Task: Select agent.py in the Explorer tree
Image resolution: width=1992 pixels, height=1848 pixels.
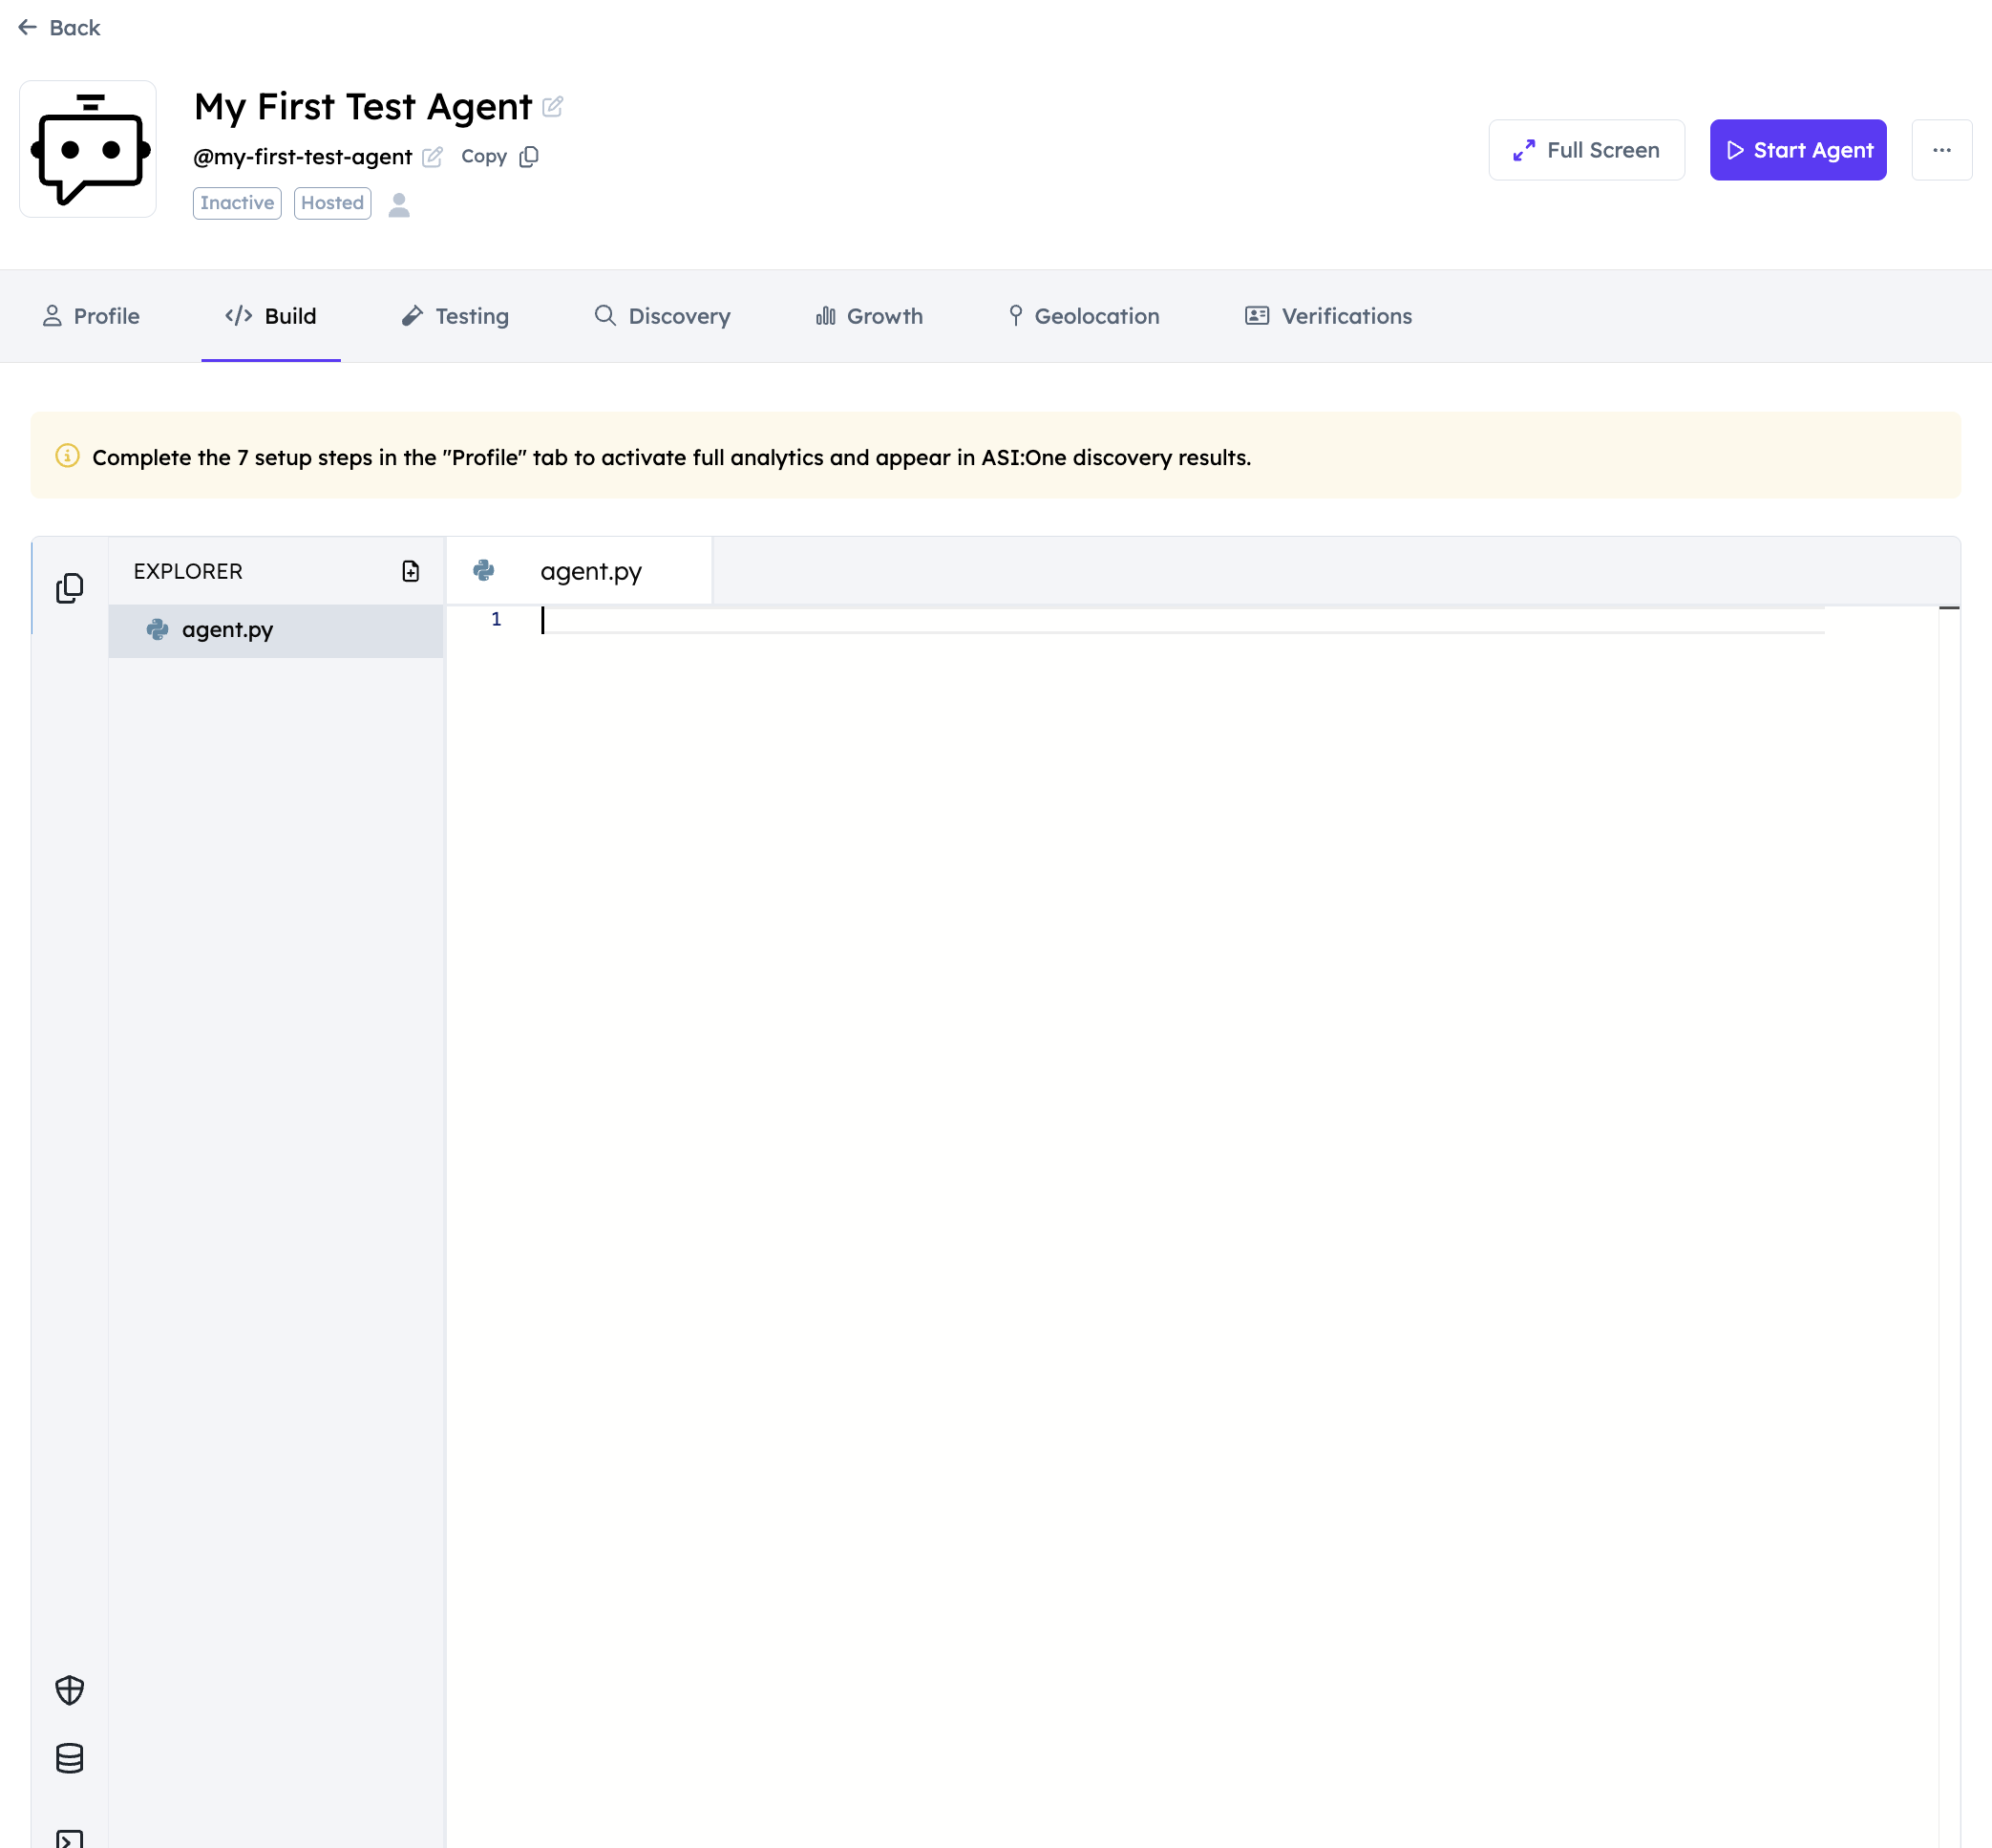Action: tap(227, 630)
